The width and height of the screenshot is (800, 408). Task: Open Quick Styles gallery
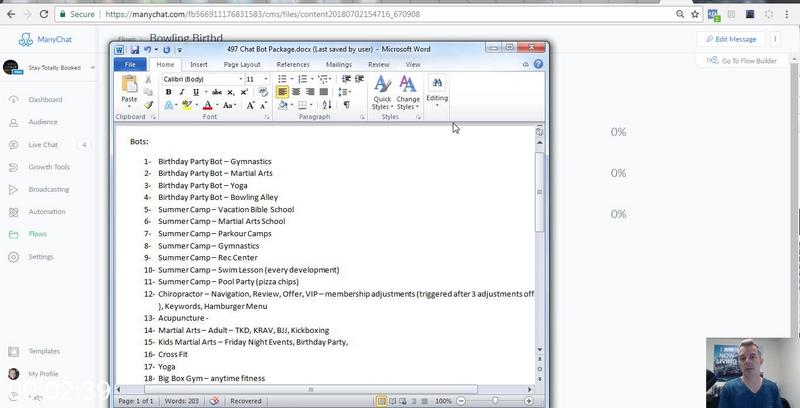(x=382, y=92)
